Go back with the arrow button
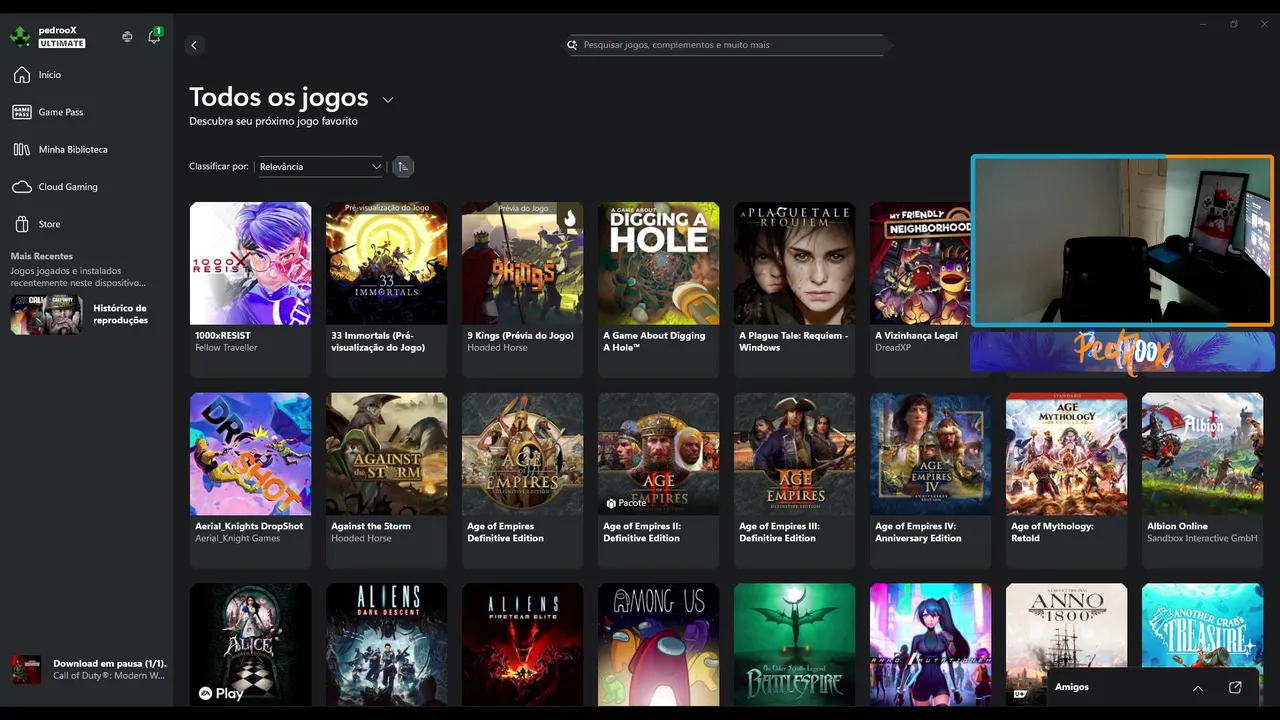 point(194,45)
